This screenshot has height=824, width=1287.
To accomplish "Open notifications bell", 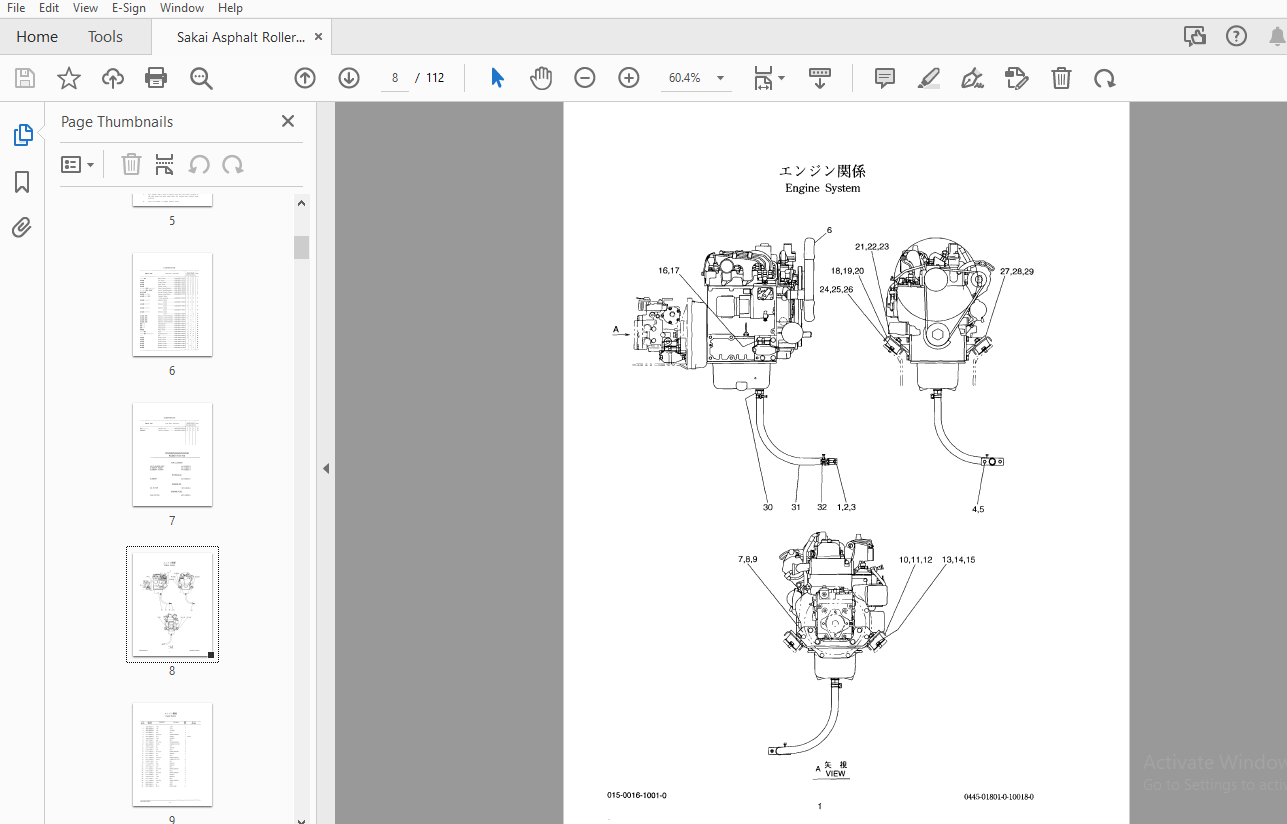I will tap(1277, 37).
